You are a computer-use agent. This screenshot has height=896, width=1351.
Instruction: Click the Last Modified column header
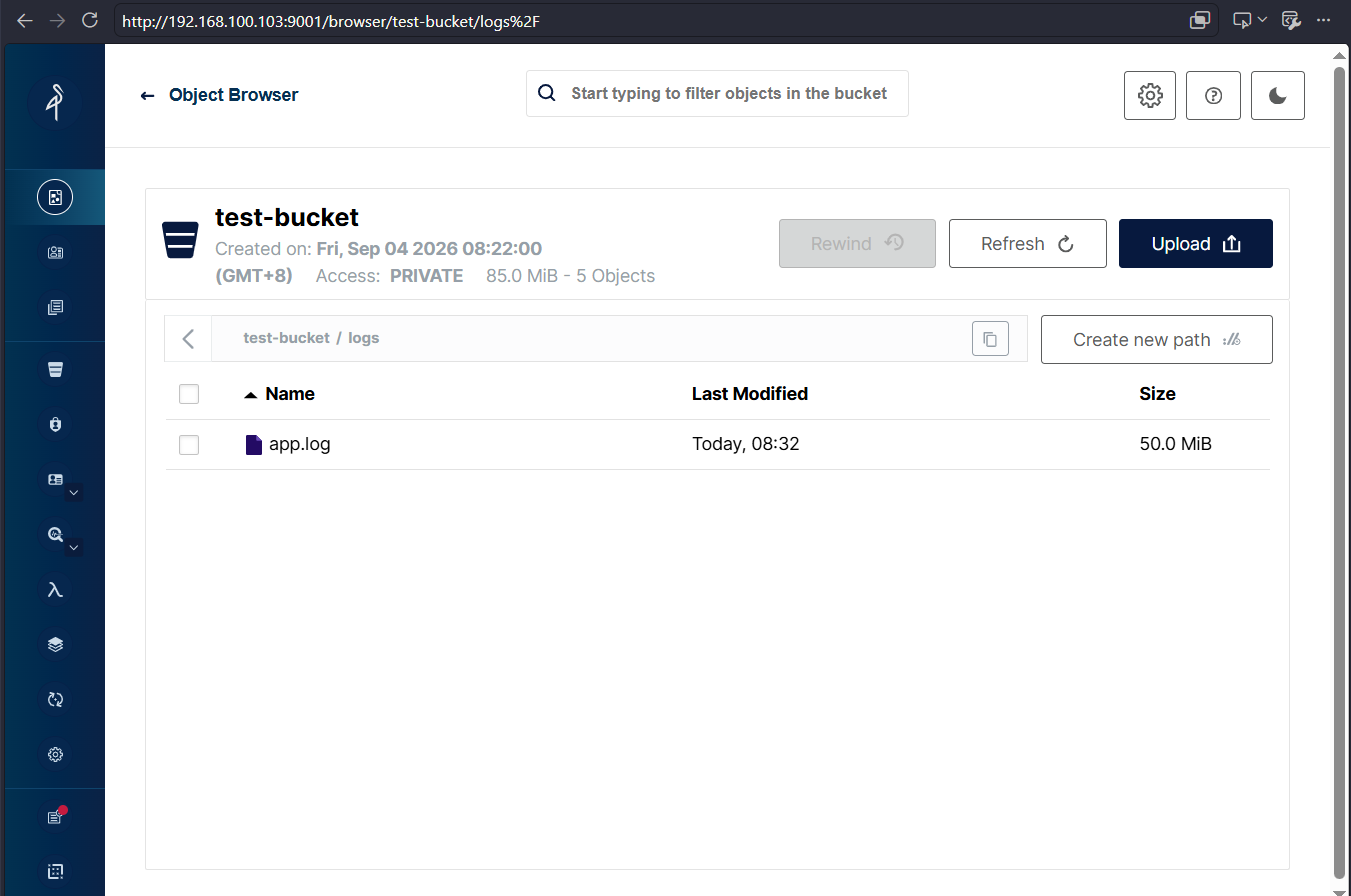point(750,394)
